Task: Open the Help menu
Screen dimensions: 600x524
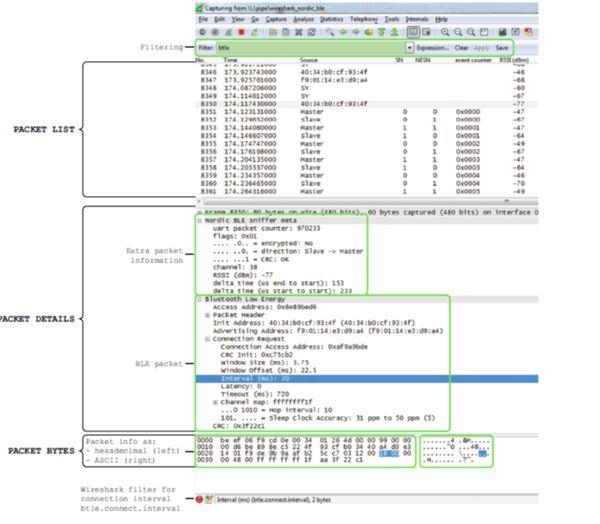Action: (441, 19)
